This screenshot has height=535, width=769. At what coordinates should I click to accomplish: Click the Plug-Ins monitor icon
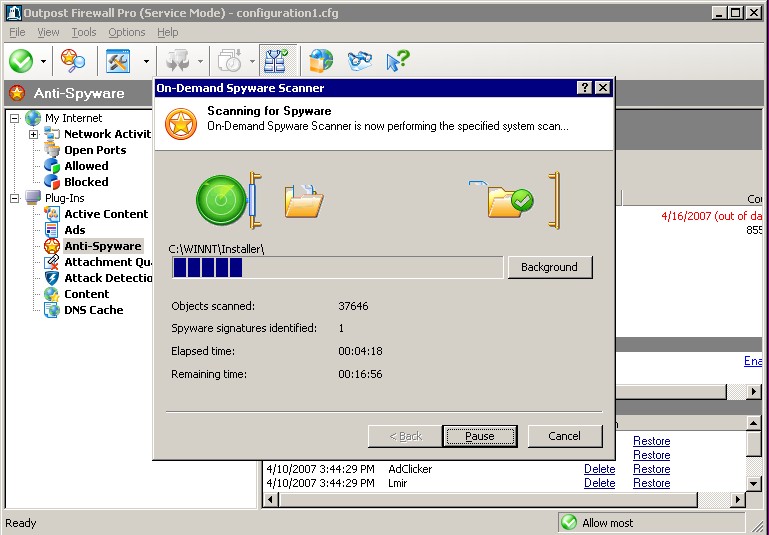33,198
